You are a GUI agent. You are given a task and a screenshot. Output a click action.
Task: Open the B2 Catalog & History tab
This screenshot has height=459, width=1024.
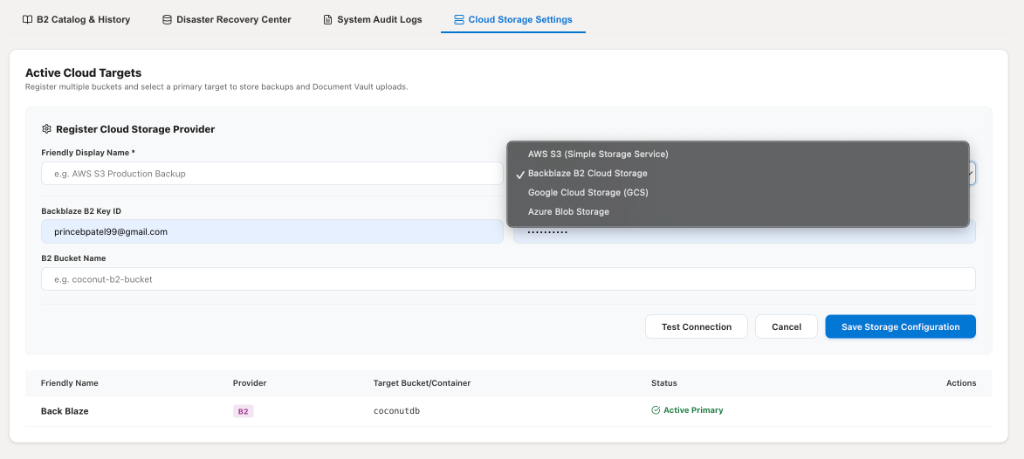point(76,20)
